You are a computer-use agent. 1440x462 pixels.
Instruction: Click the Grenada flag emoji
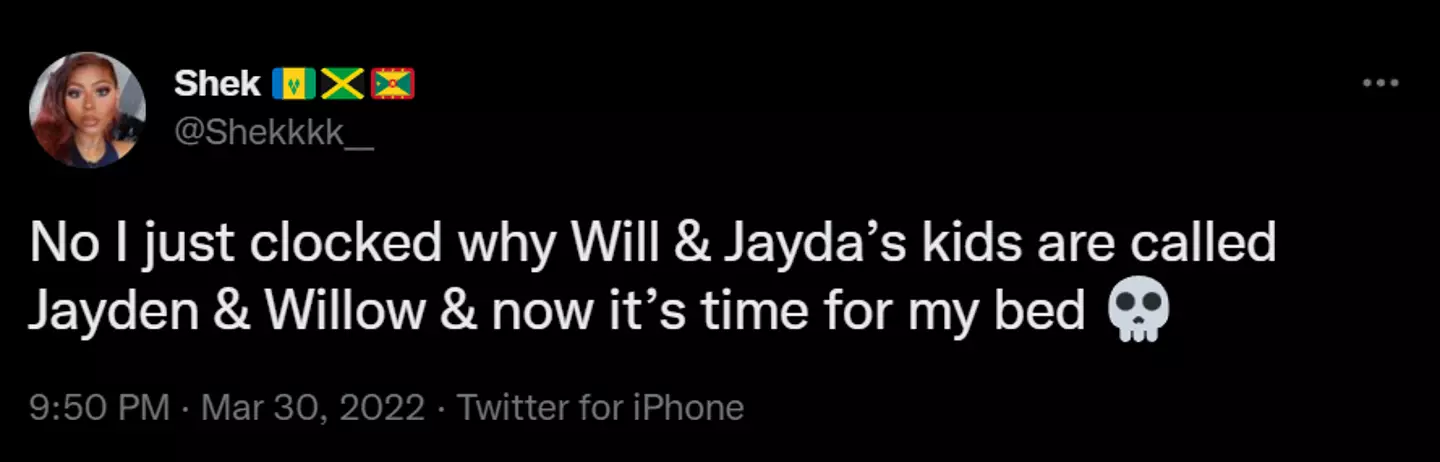[x=393, y=86]
